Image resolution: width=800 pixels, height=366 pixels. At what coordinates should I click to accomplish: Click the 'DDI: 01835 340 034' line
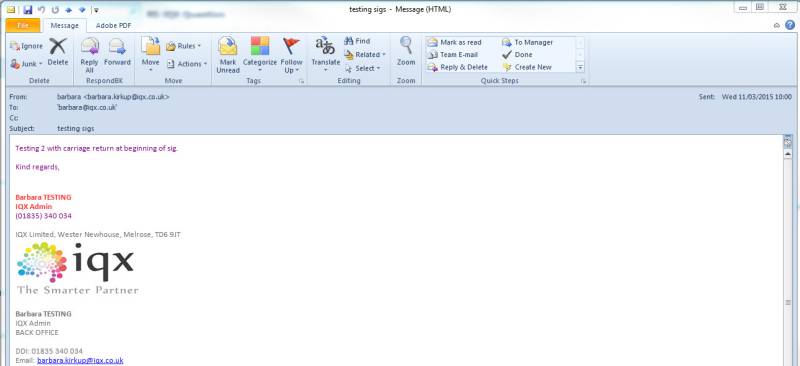coord(49,351)
